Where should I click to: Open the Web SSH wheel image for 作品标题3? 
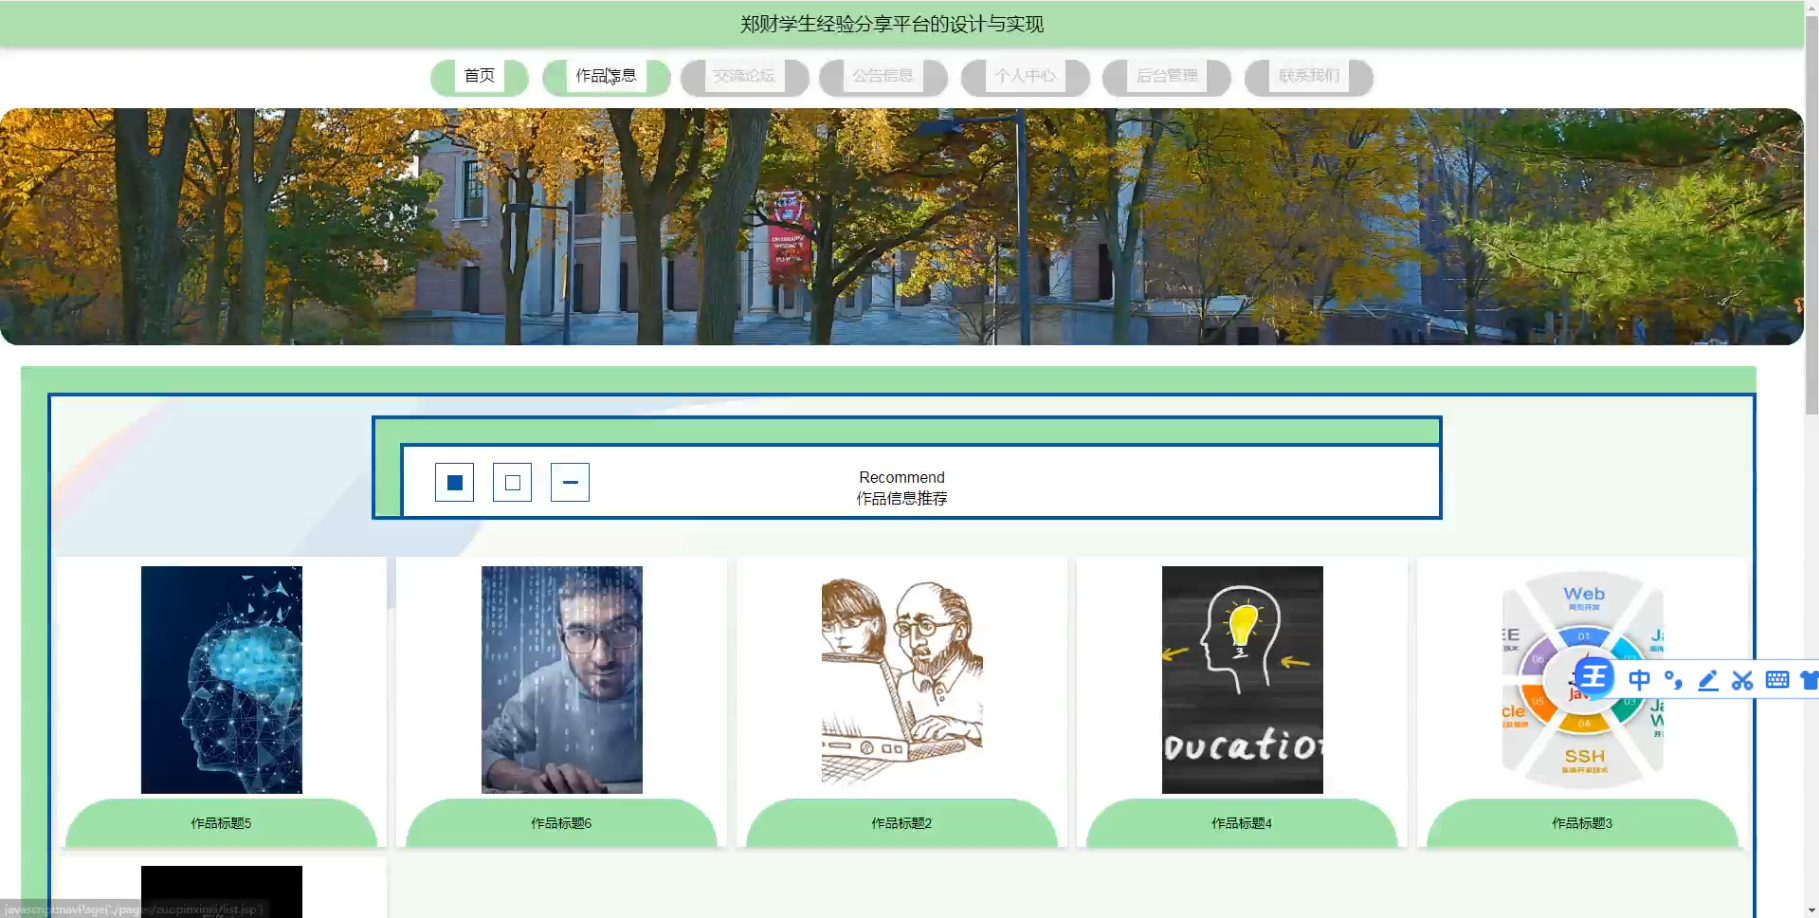click(1582, 680)
